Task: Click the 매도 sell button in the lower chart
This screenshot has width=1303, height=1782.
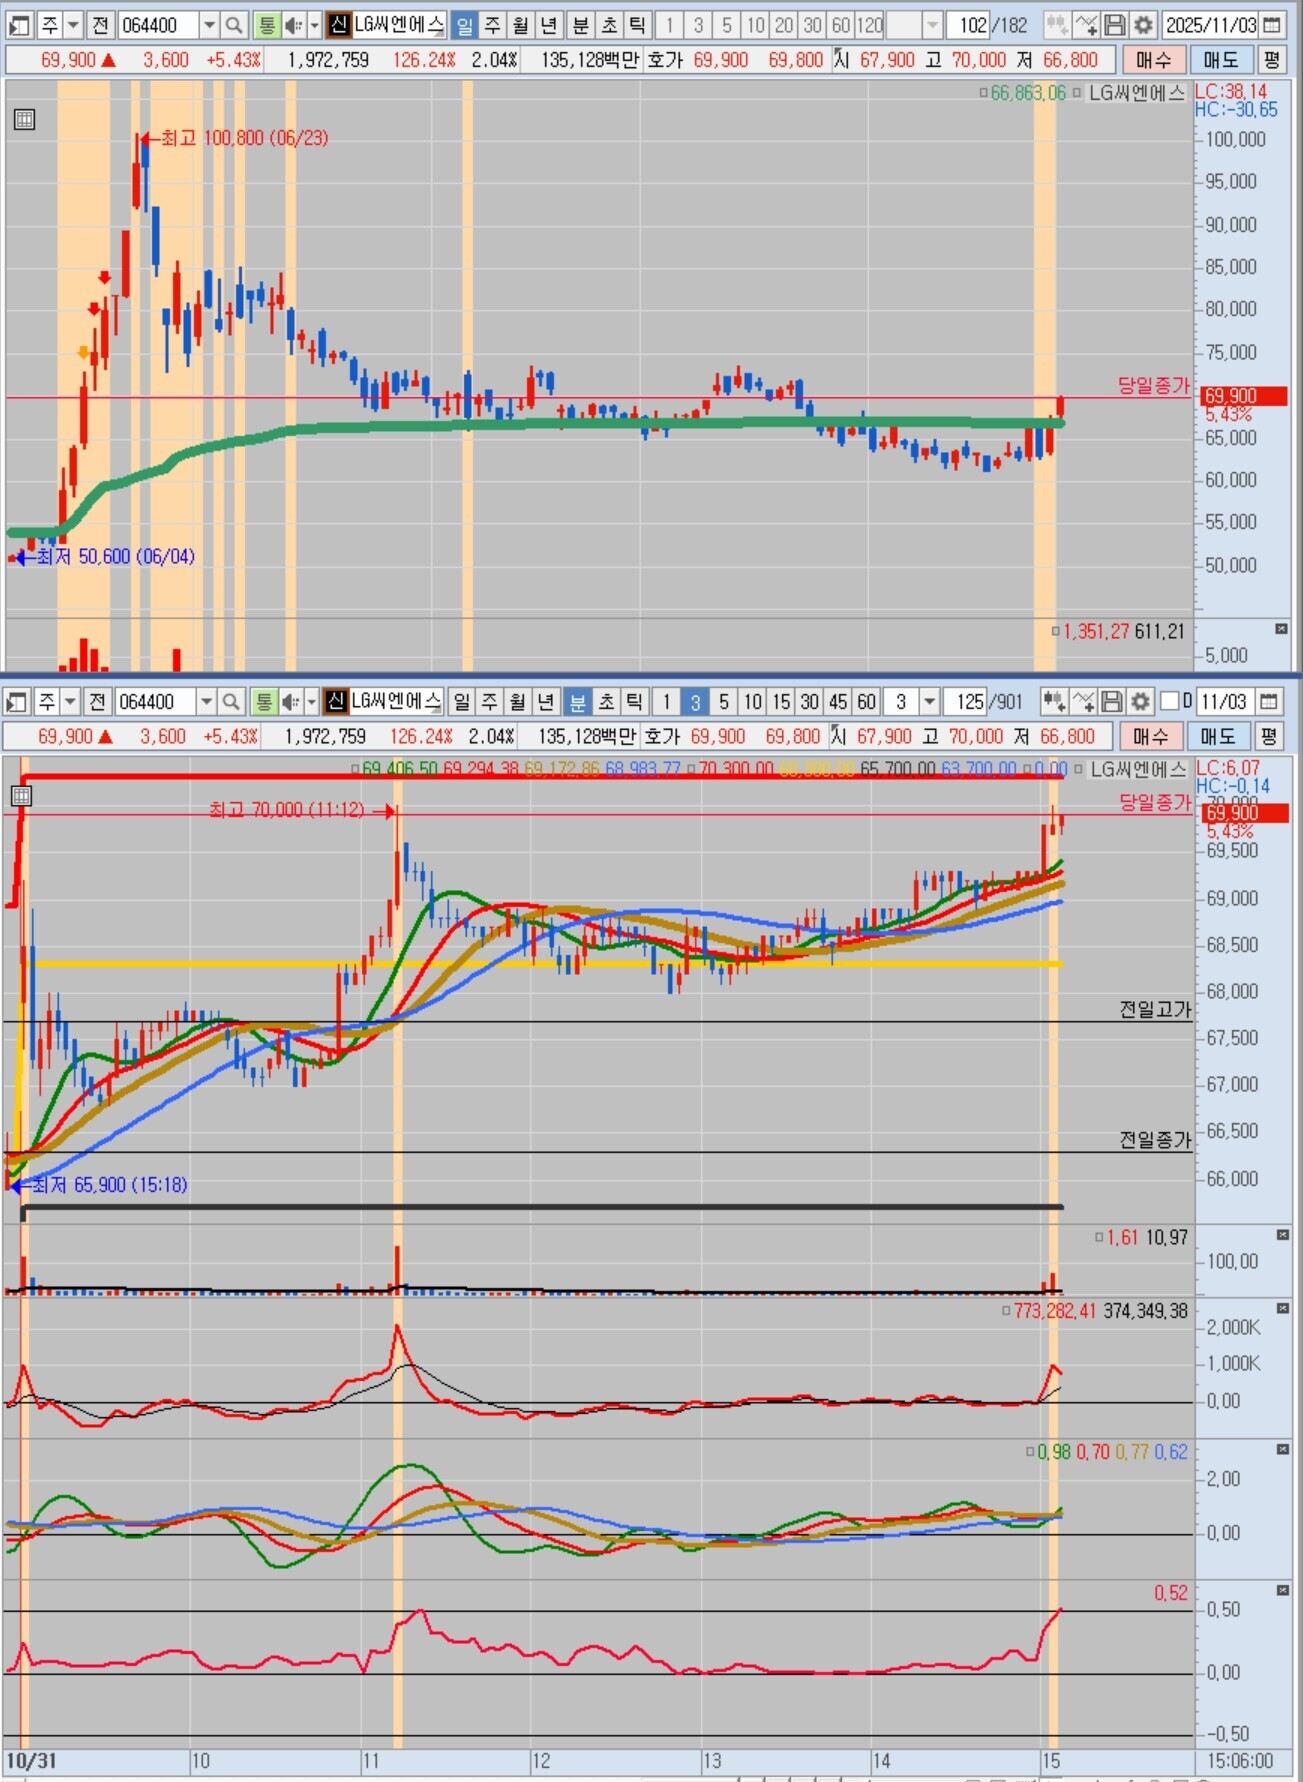Action: pyautogui.click(x=1217, y=737)
